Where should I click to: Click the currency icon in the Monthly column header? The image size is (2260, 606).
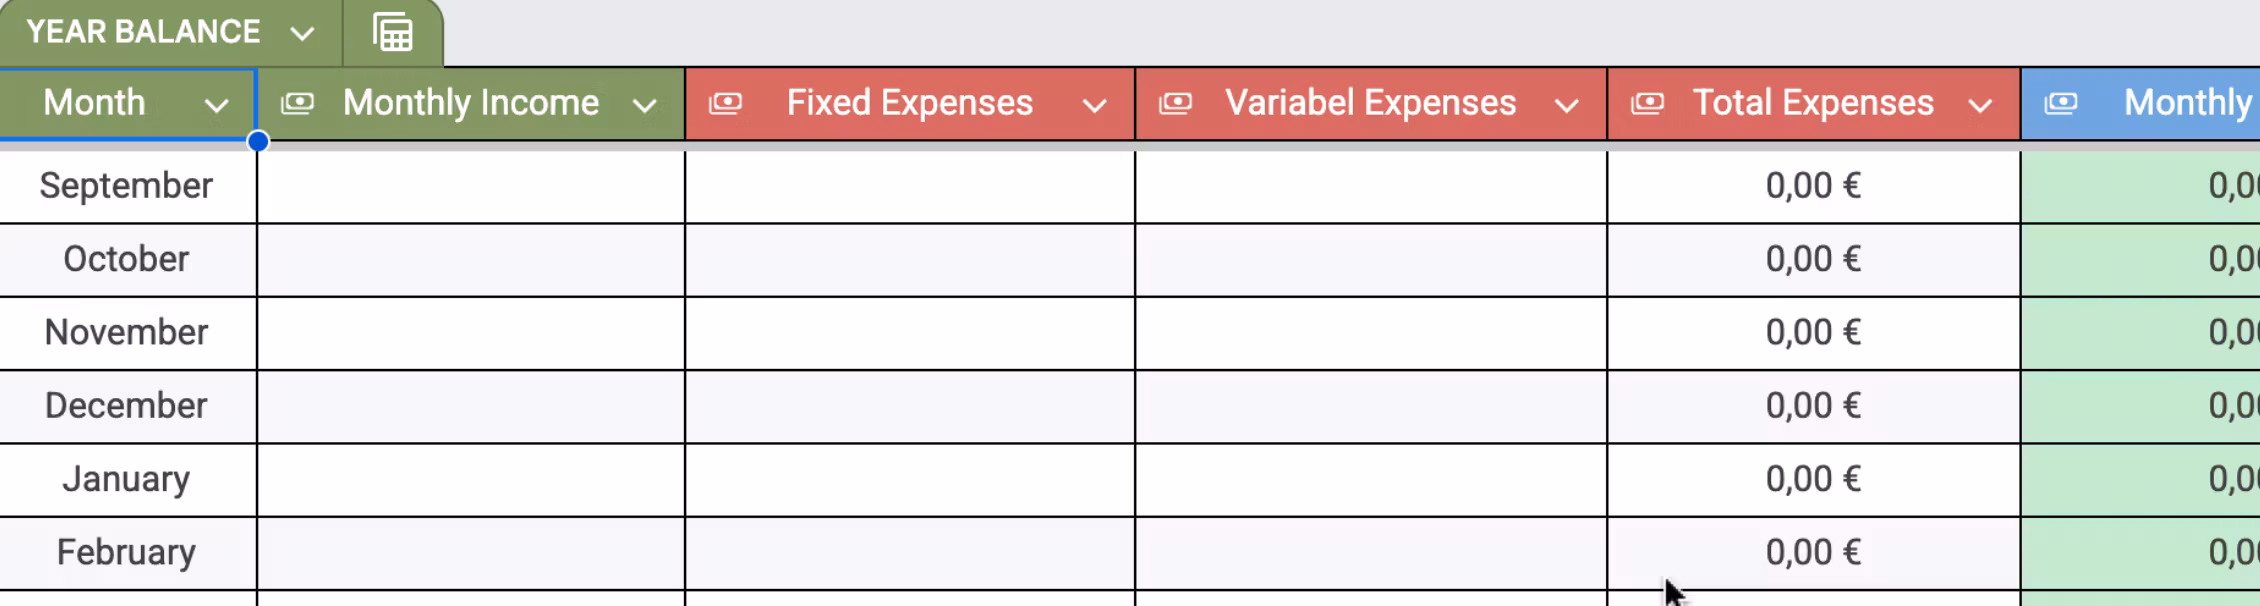pos(2061,103)
